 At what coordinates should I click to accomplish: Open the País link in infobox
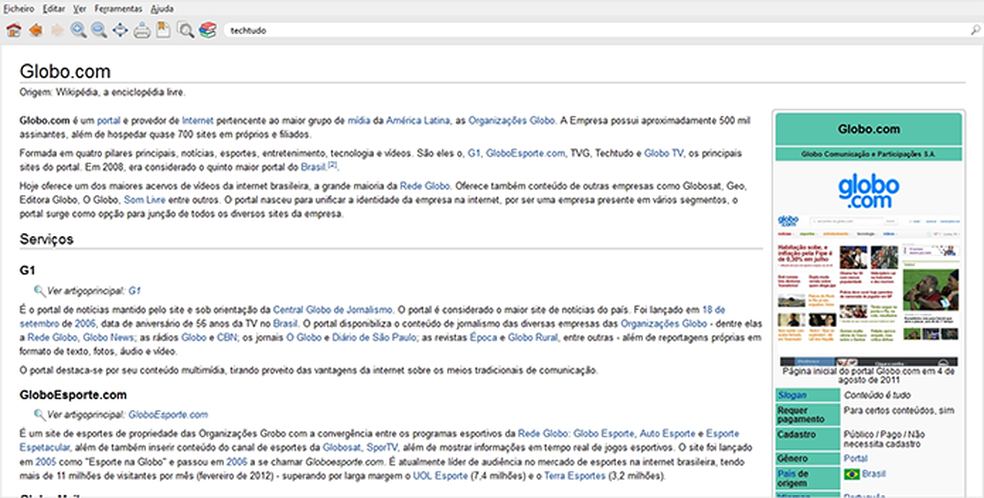(787, 474)
